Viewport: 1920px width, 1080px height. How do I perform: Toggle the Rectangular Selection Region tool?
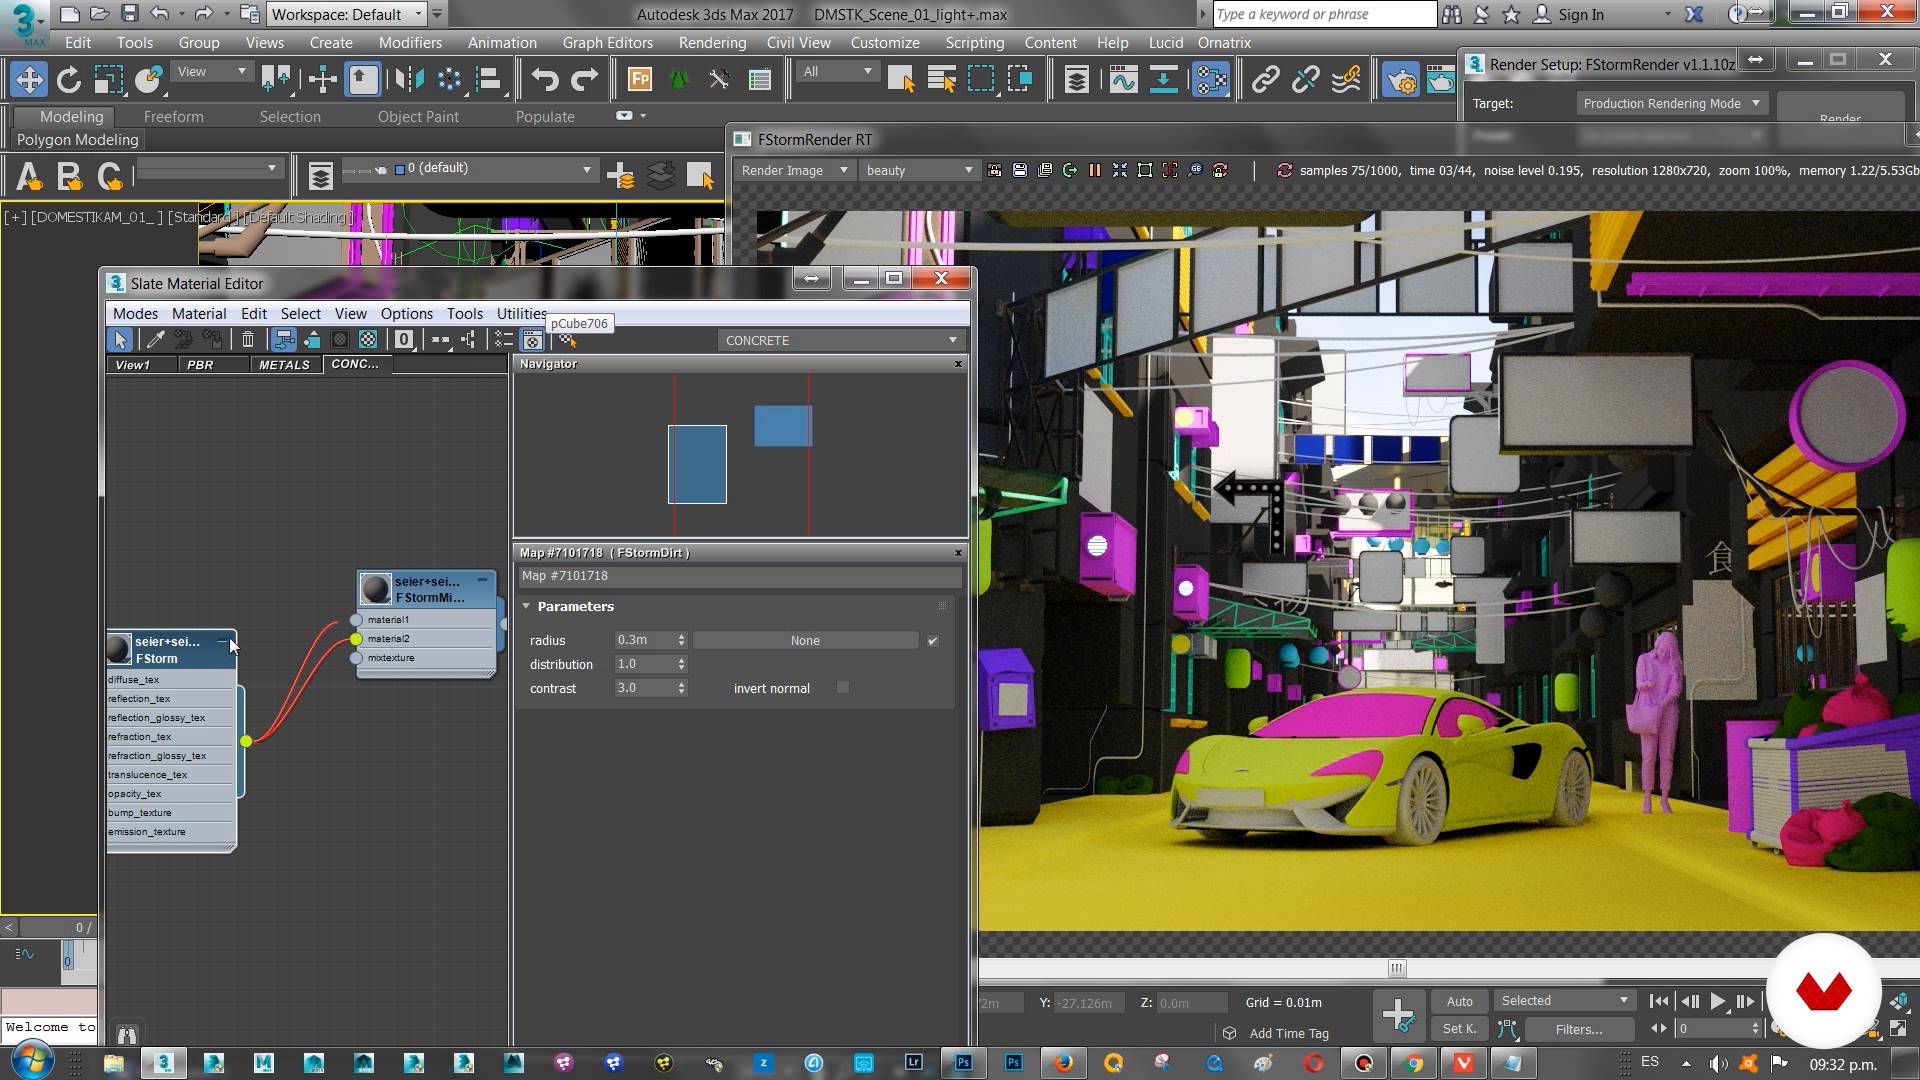[981, 80]
